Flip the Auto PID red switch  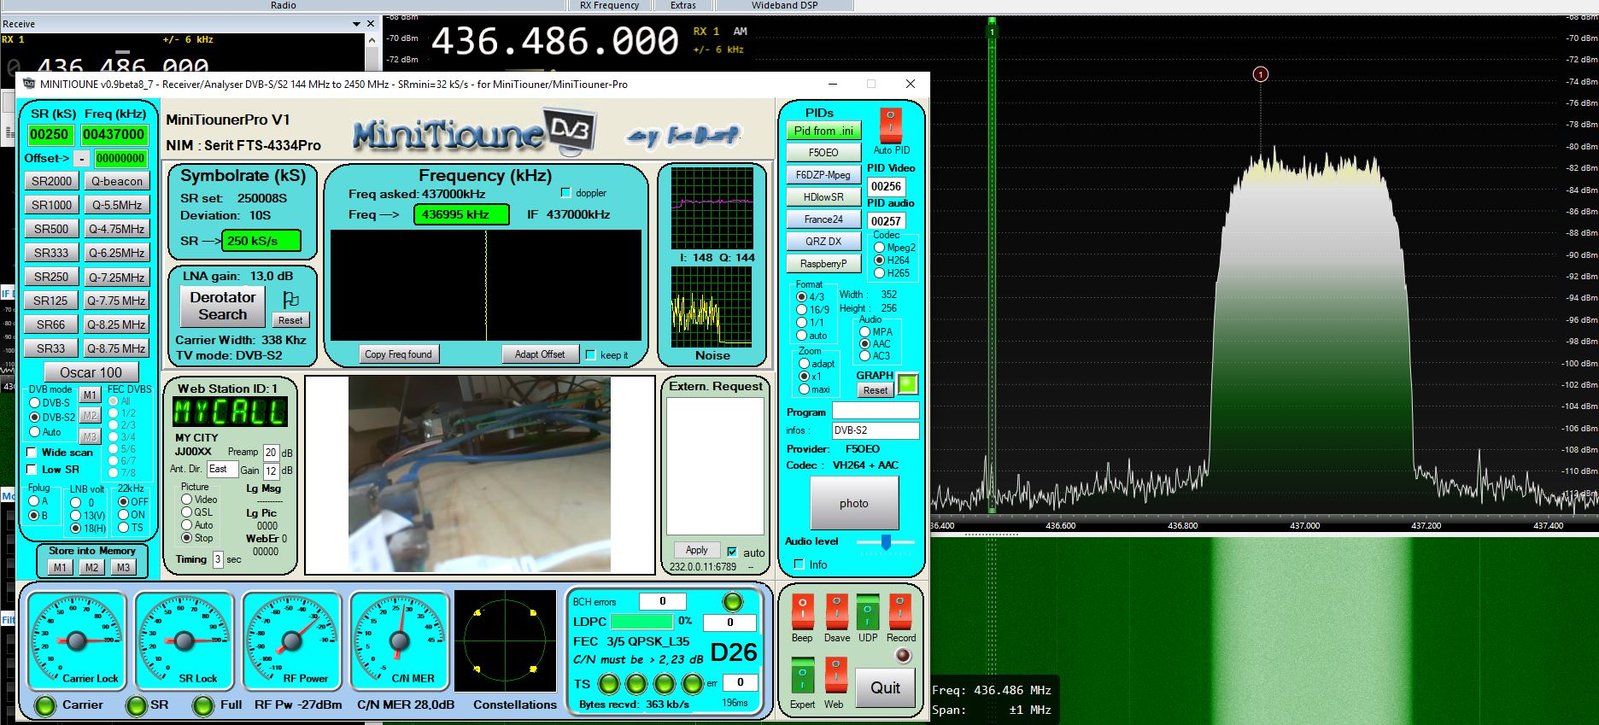pos(890,127)
